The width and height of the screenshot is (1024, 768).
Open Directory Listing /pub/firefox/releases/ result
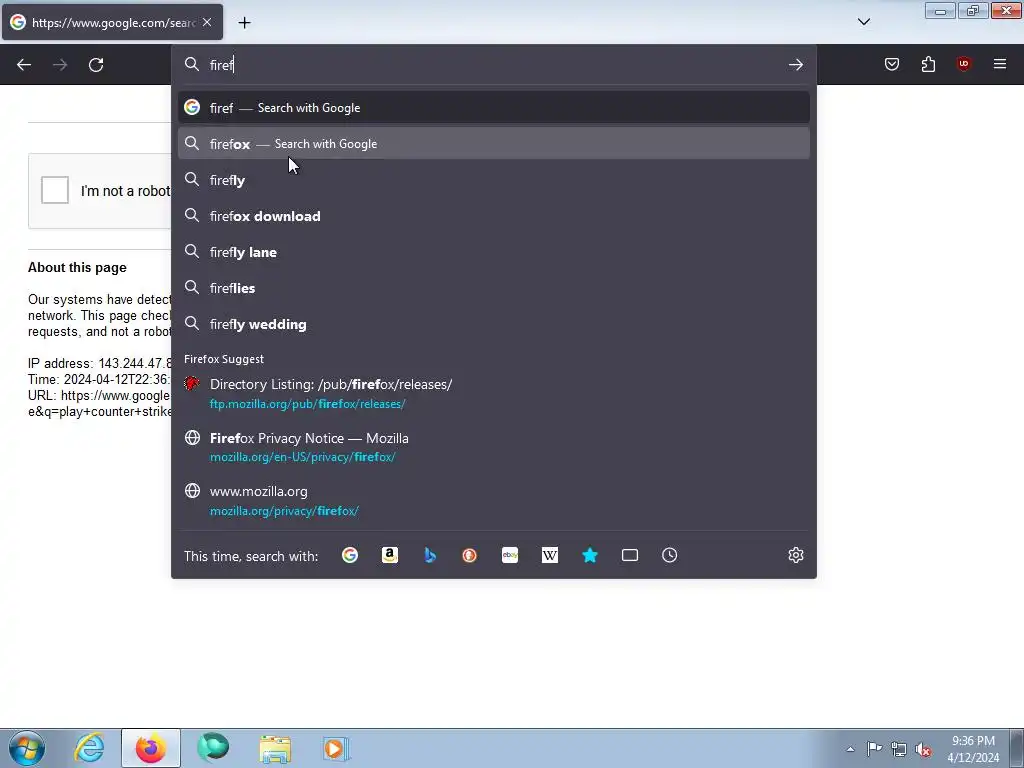tap(494, 394)
